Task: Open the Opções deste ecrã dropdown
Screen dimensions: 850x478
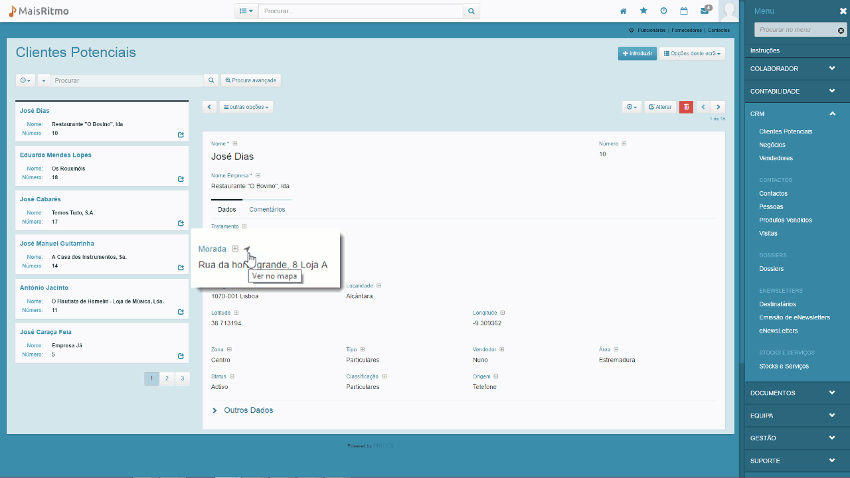Action: click(x=692, y=53)
